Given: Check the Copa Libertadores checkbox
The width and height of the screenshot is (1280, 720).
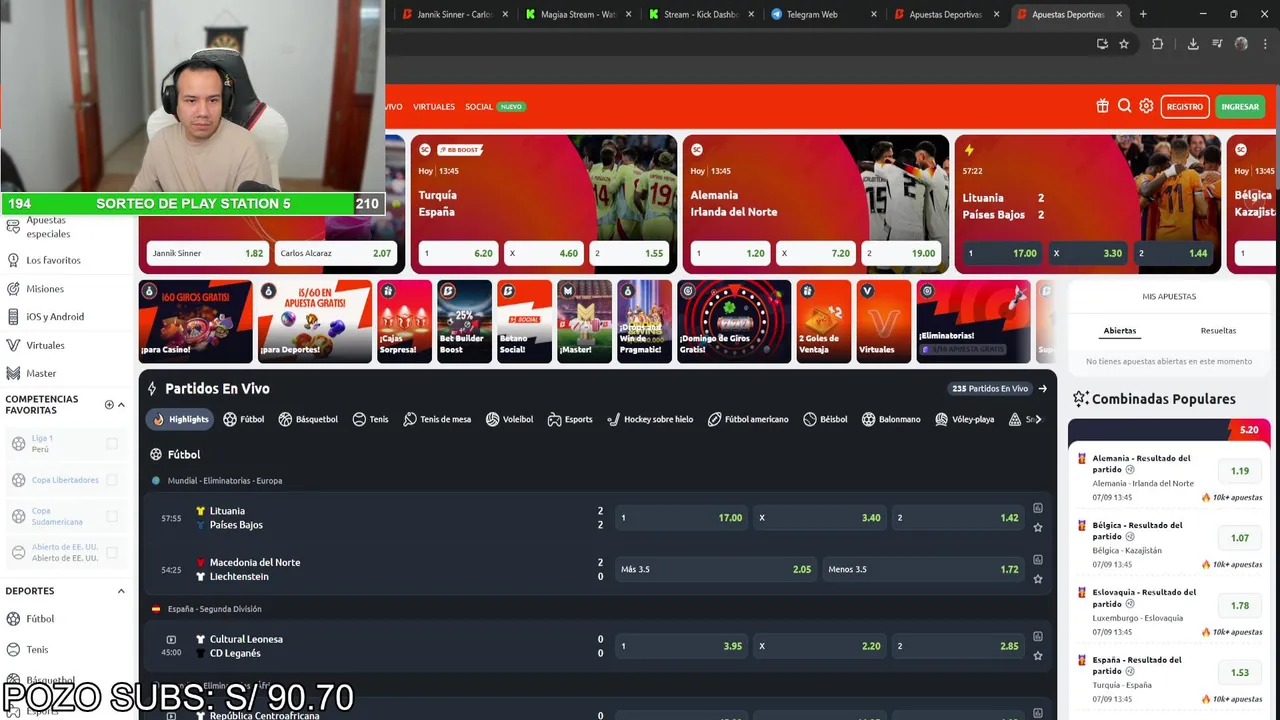Looking at the screenshot, I should pyautogui.click(x=112, y=480).
